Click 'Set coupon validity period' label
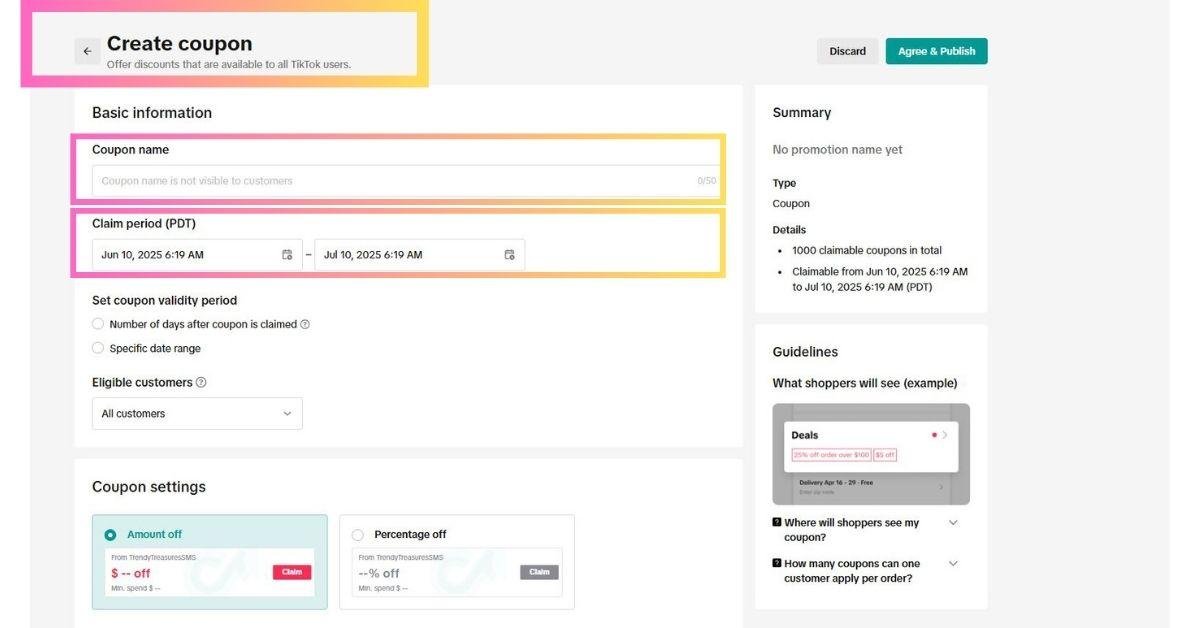Viewport: 1200px width, 628px height. click(x=165, y=300)
